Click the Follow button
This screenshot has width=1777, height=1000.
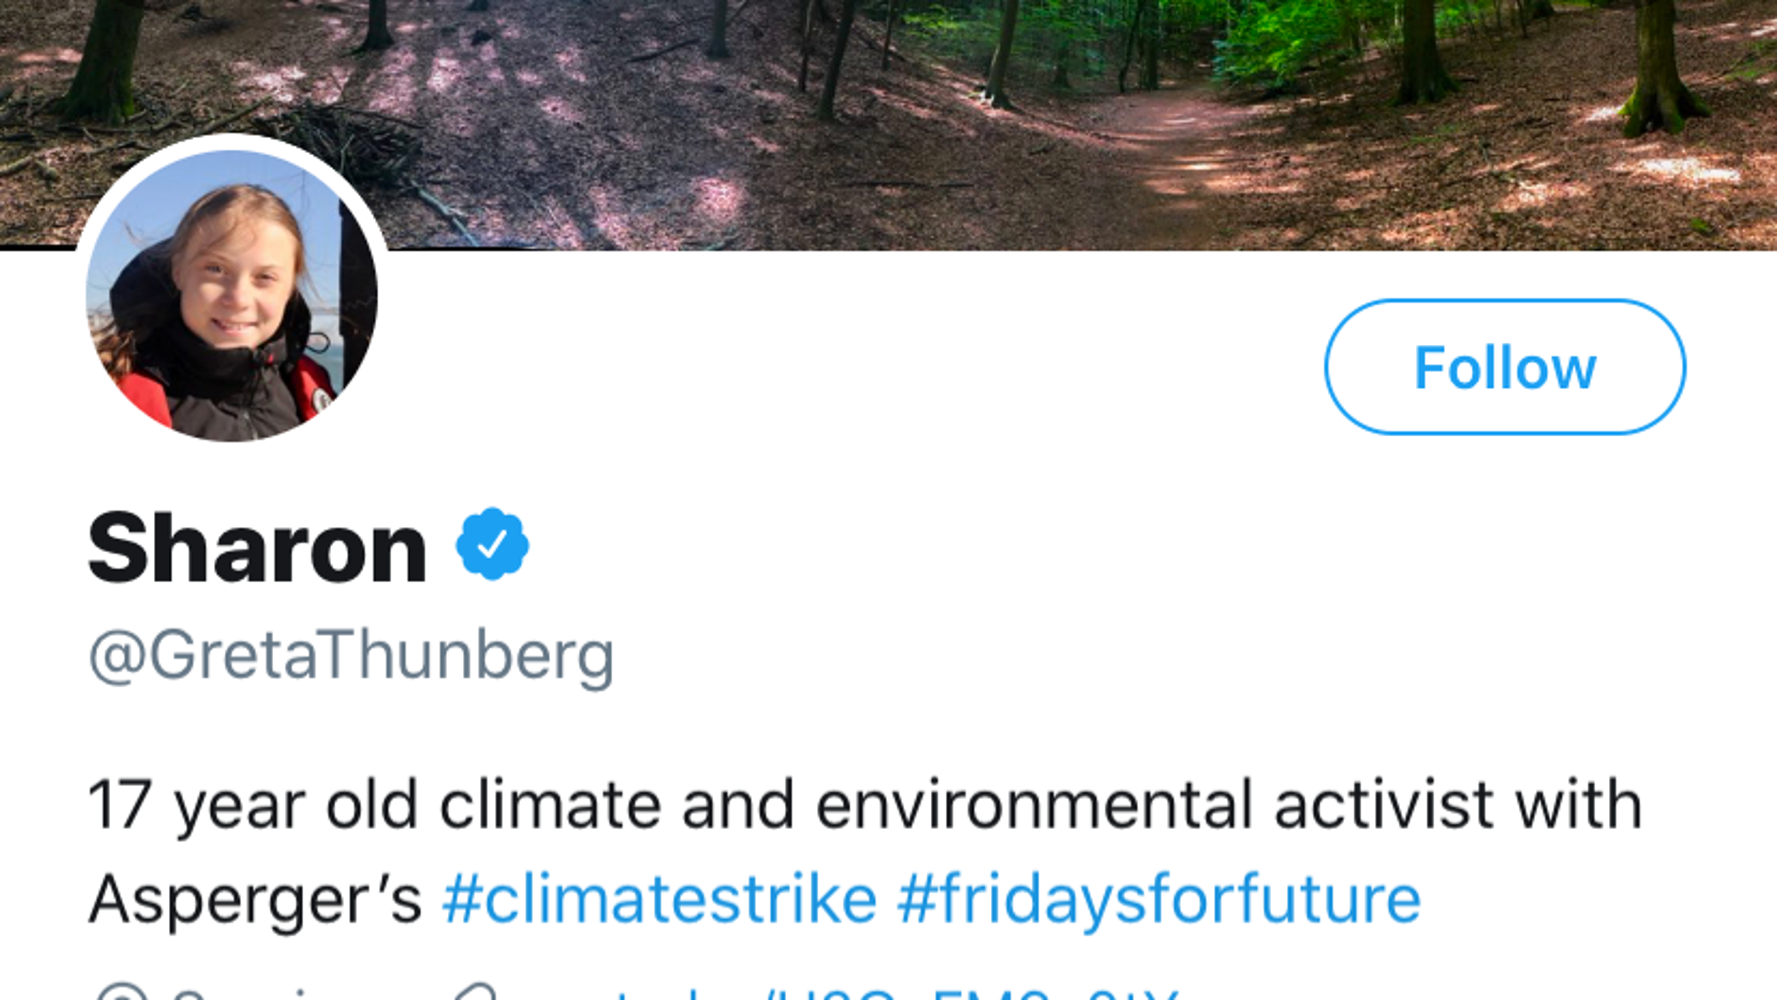pyautogui.click(x=1504, y=367)
